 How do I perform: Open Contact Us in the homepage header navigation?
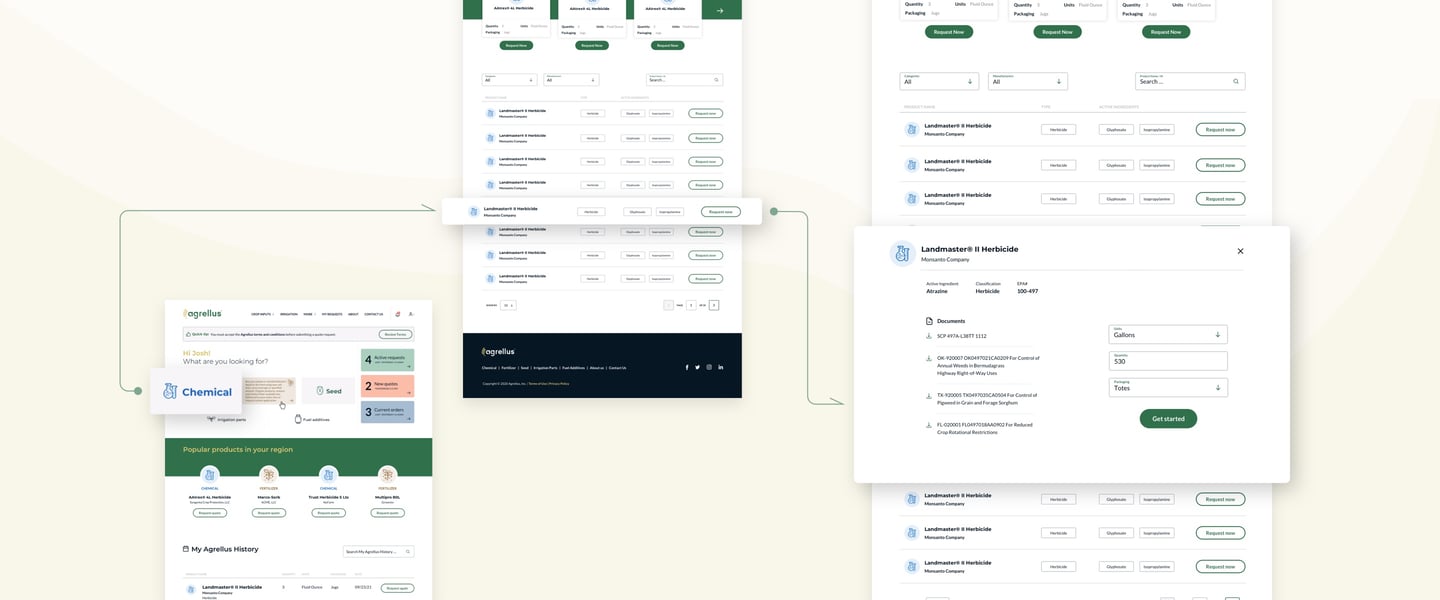point(374,314)
